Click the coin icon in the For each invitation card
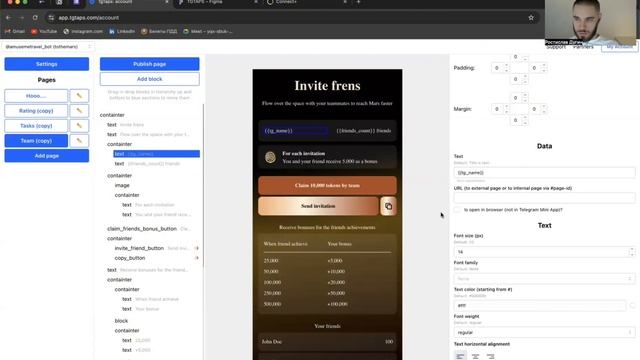 point(270,157)
